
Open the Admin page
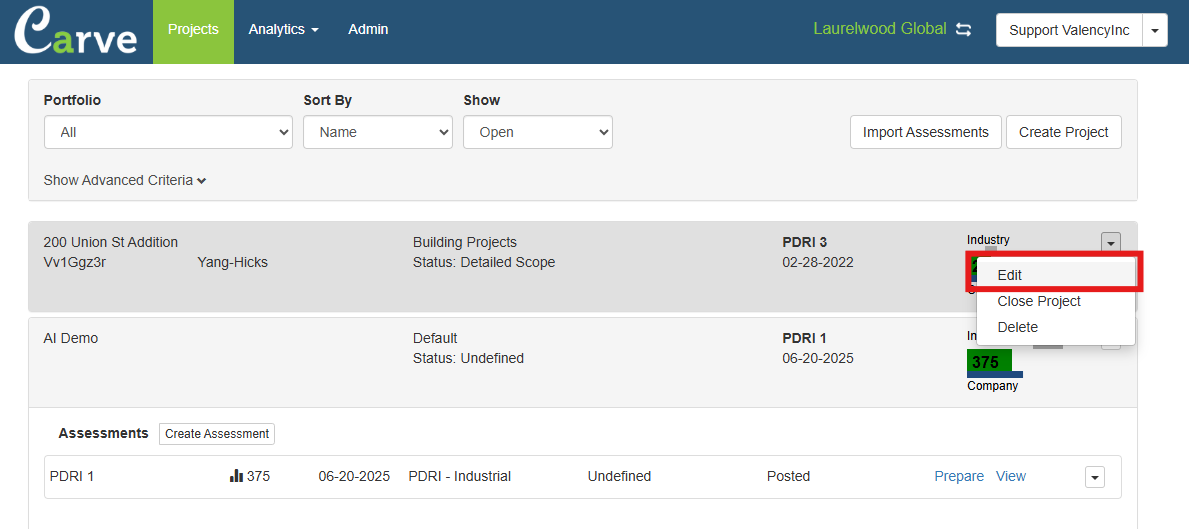368,30
